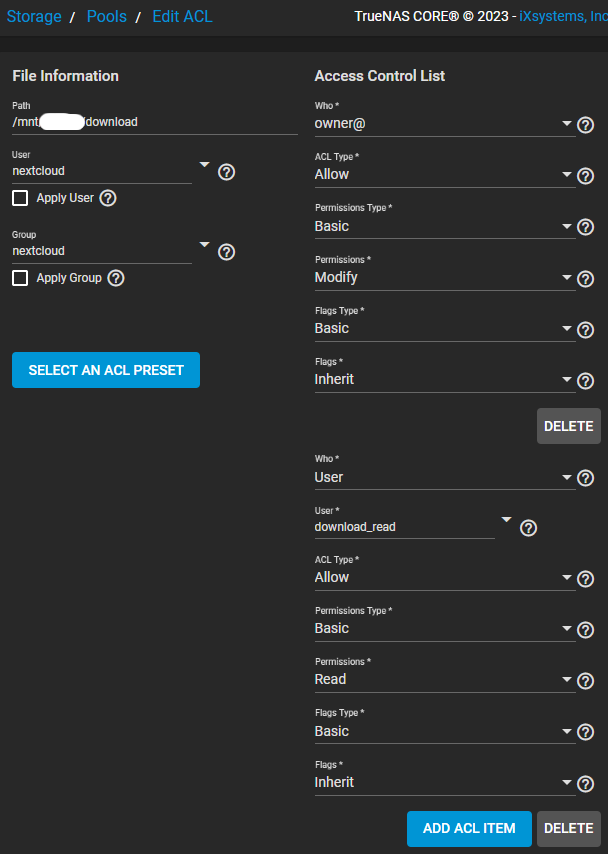Navigate to Pools in the breadcrumb
Screen dimensions: 608x854
point(107,17)
